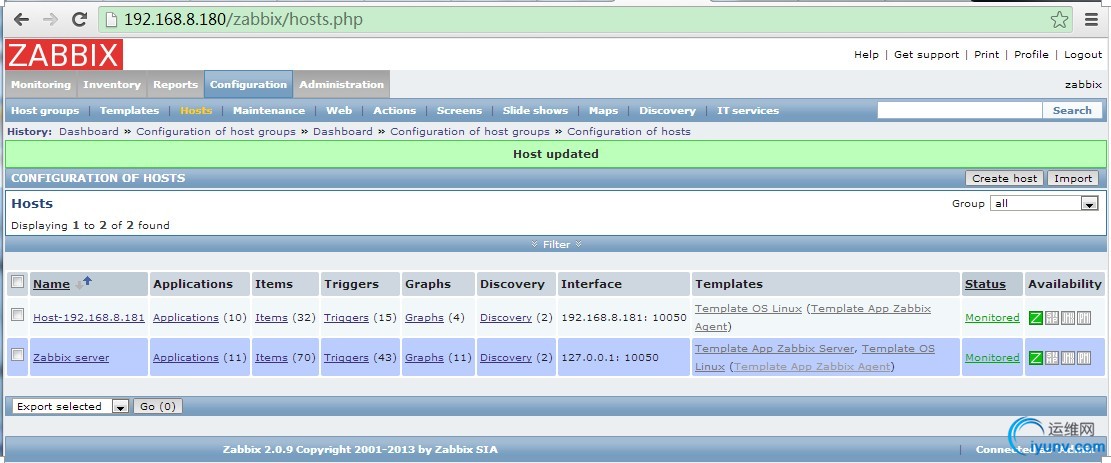1111x463 pixels.
Task: Open Discovery (2) for Host-192.168.8.181
Action: tap(506, 318)
